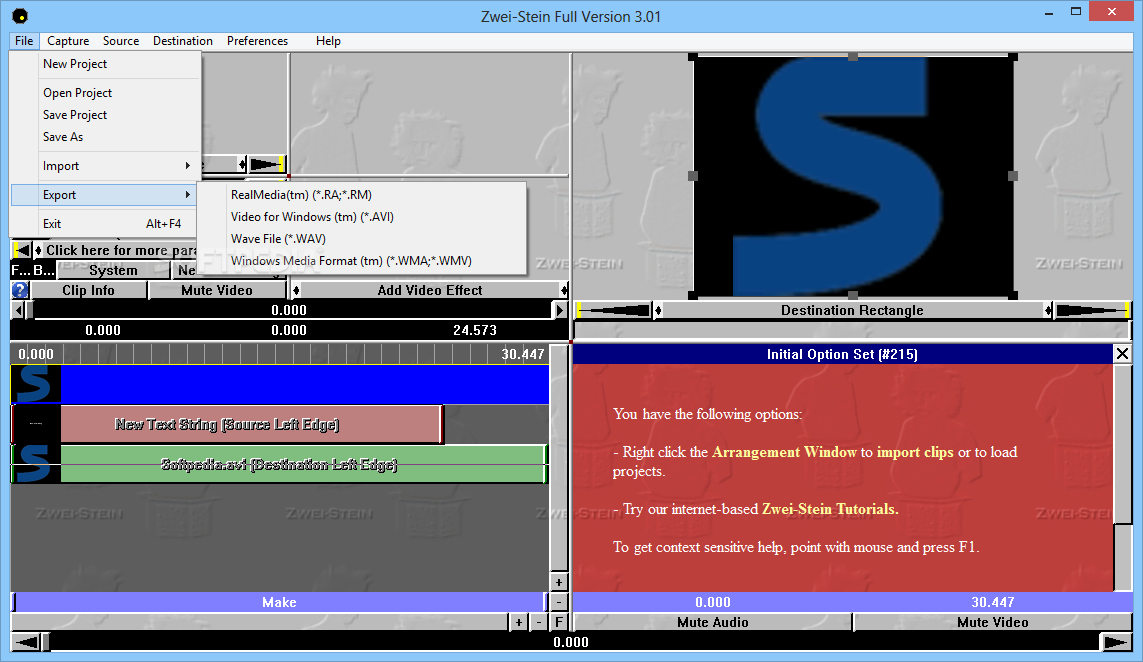Click the blue question mark help icon
Image resolution: width=1143 pixels, height=662 pixels.
pyautogui.click(x=20, y=290)
